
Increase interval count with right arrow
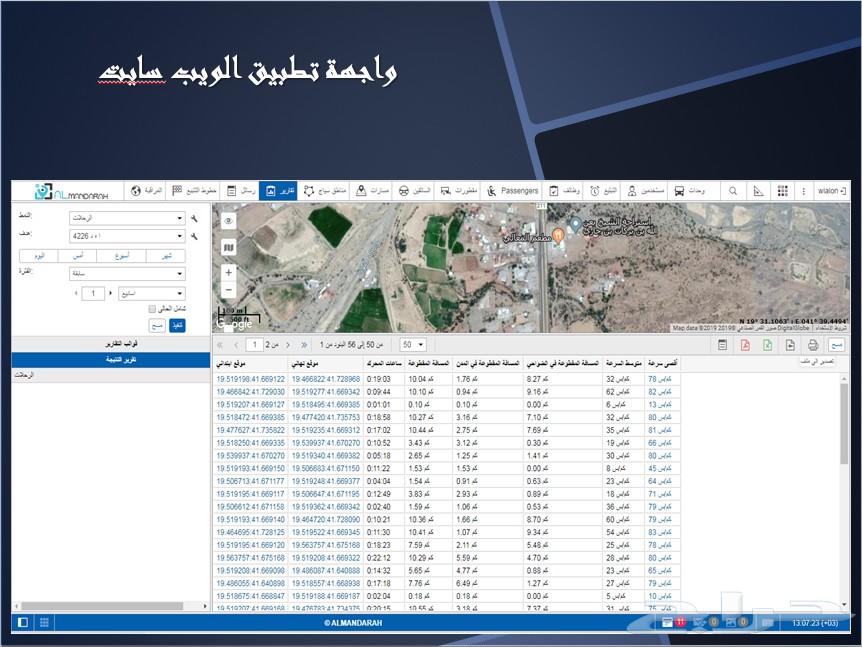pos(110,293)
